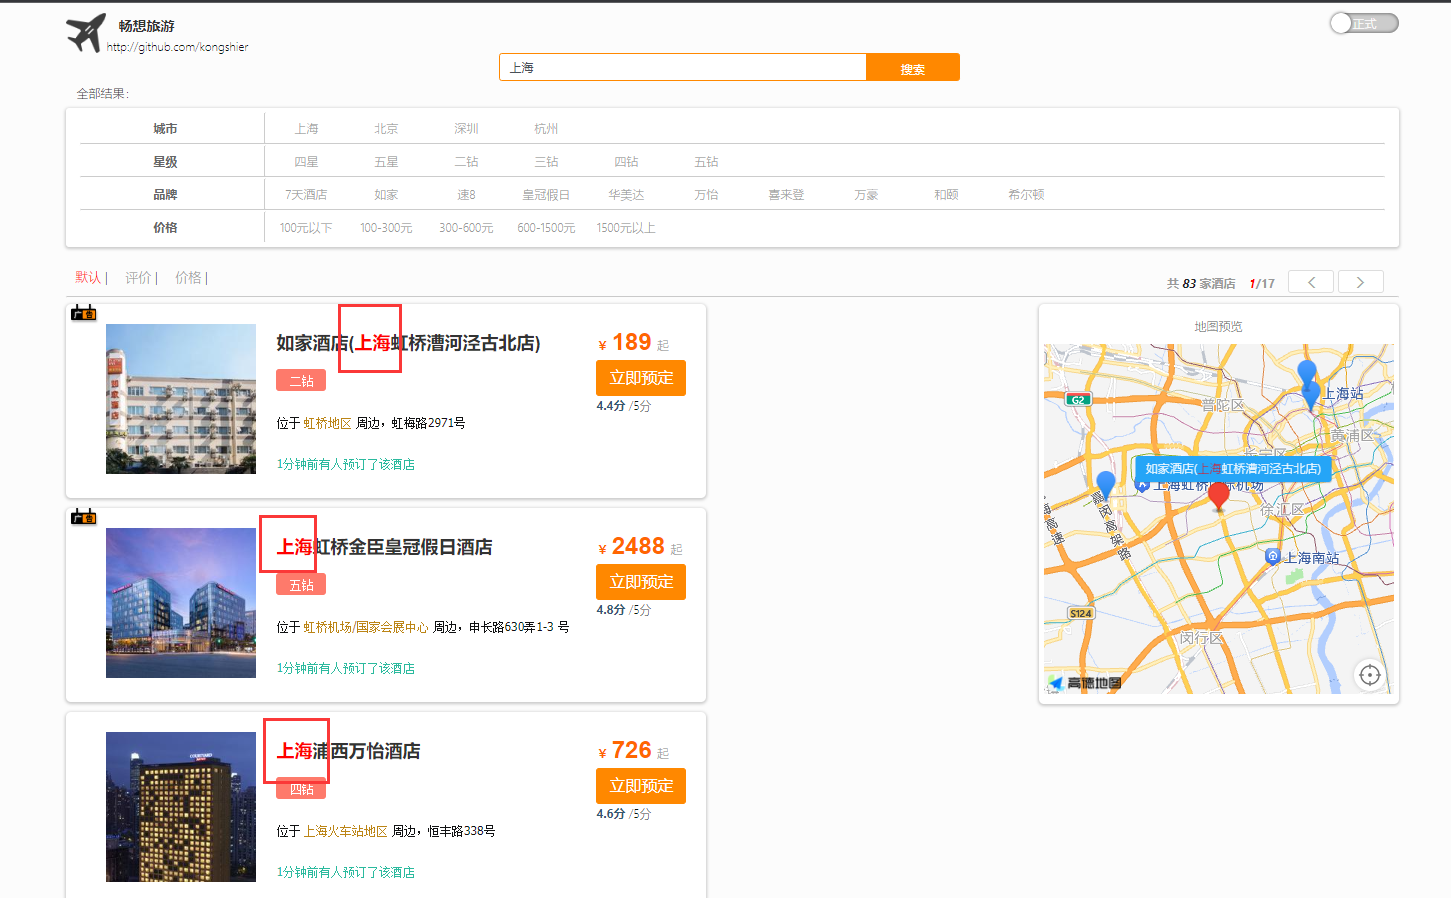Click the orange 搜索 button
This screenshot has width=1451, height=898.
[912, 67]
